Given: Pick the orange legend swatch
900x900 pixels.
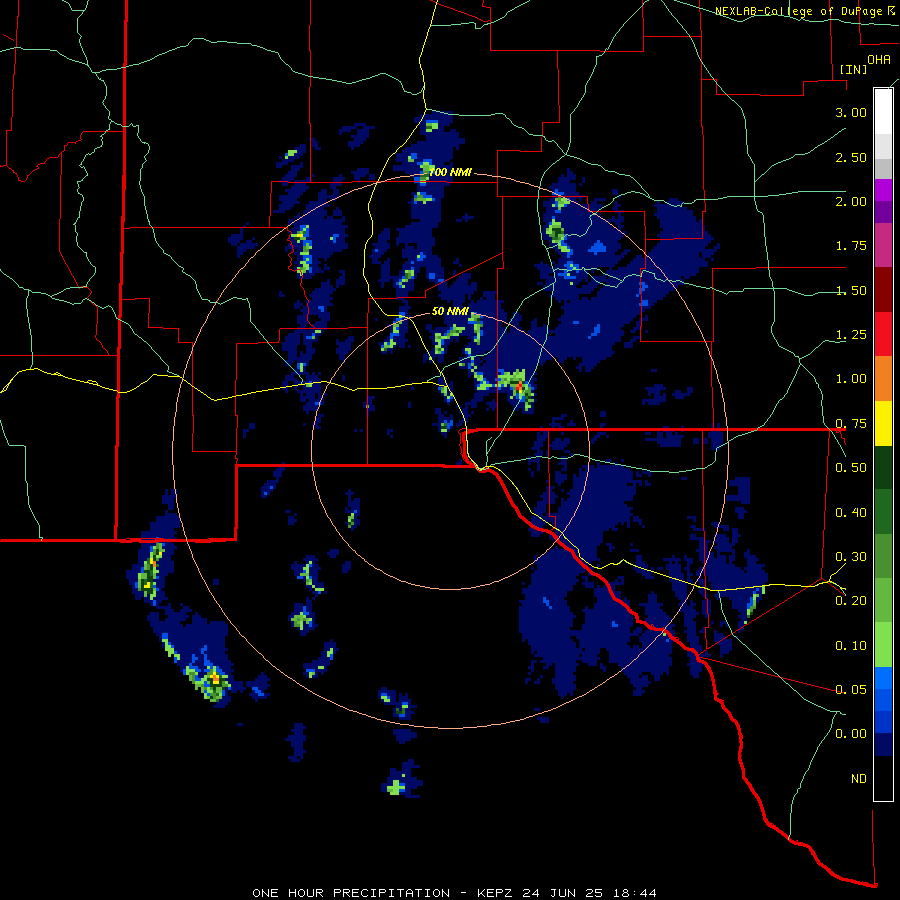Looking at the screenshot, I should 883,378.
